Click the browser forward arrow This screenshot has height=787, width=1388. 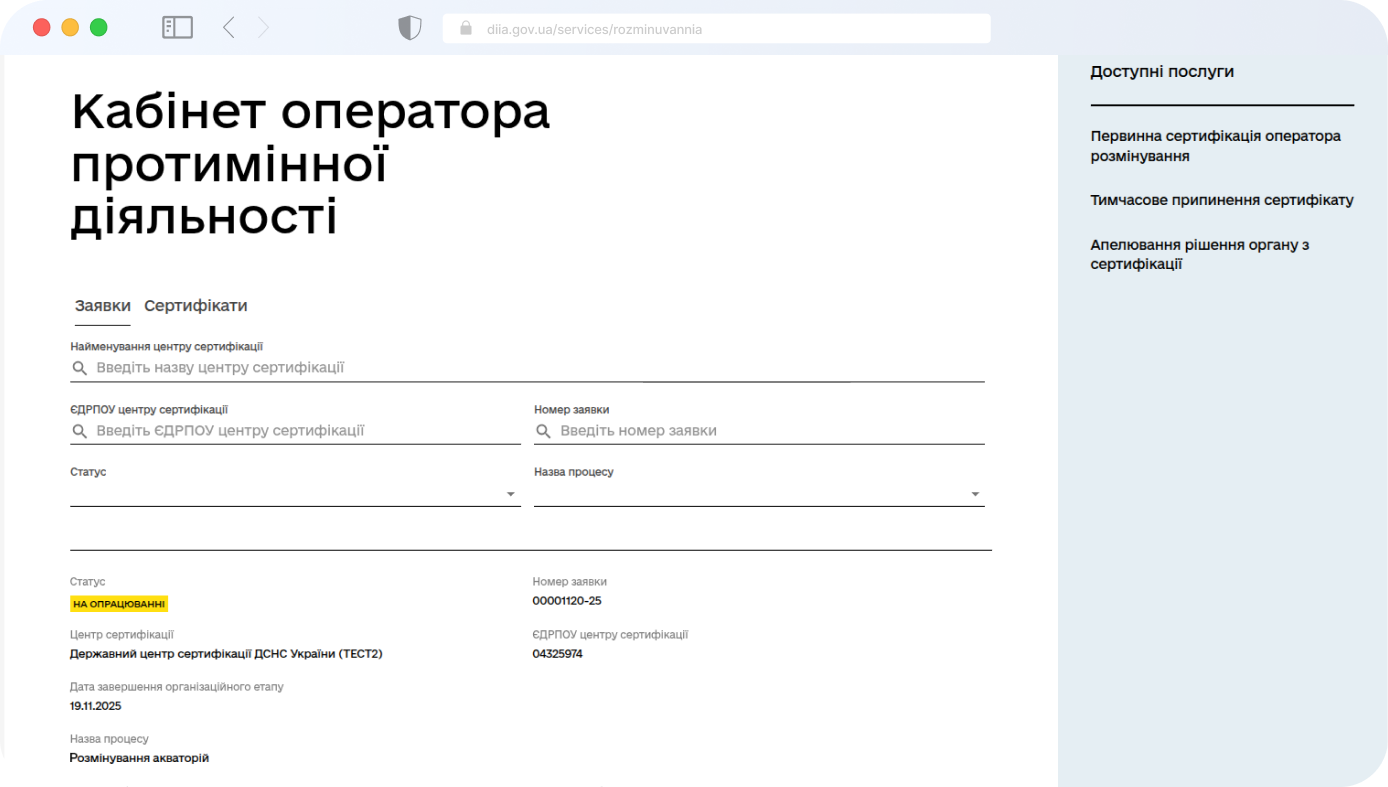tap(263, 28)
